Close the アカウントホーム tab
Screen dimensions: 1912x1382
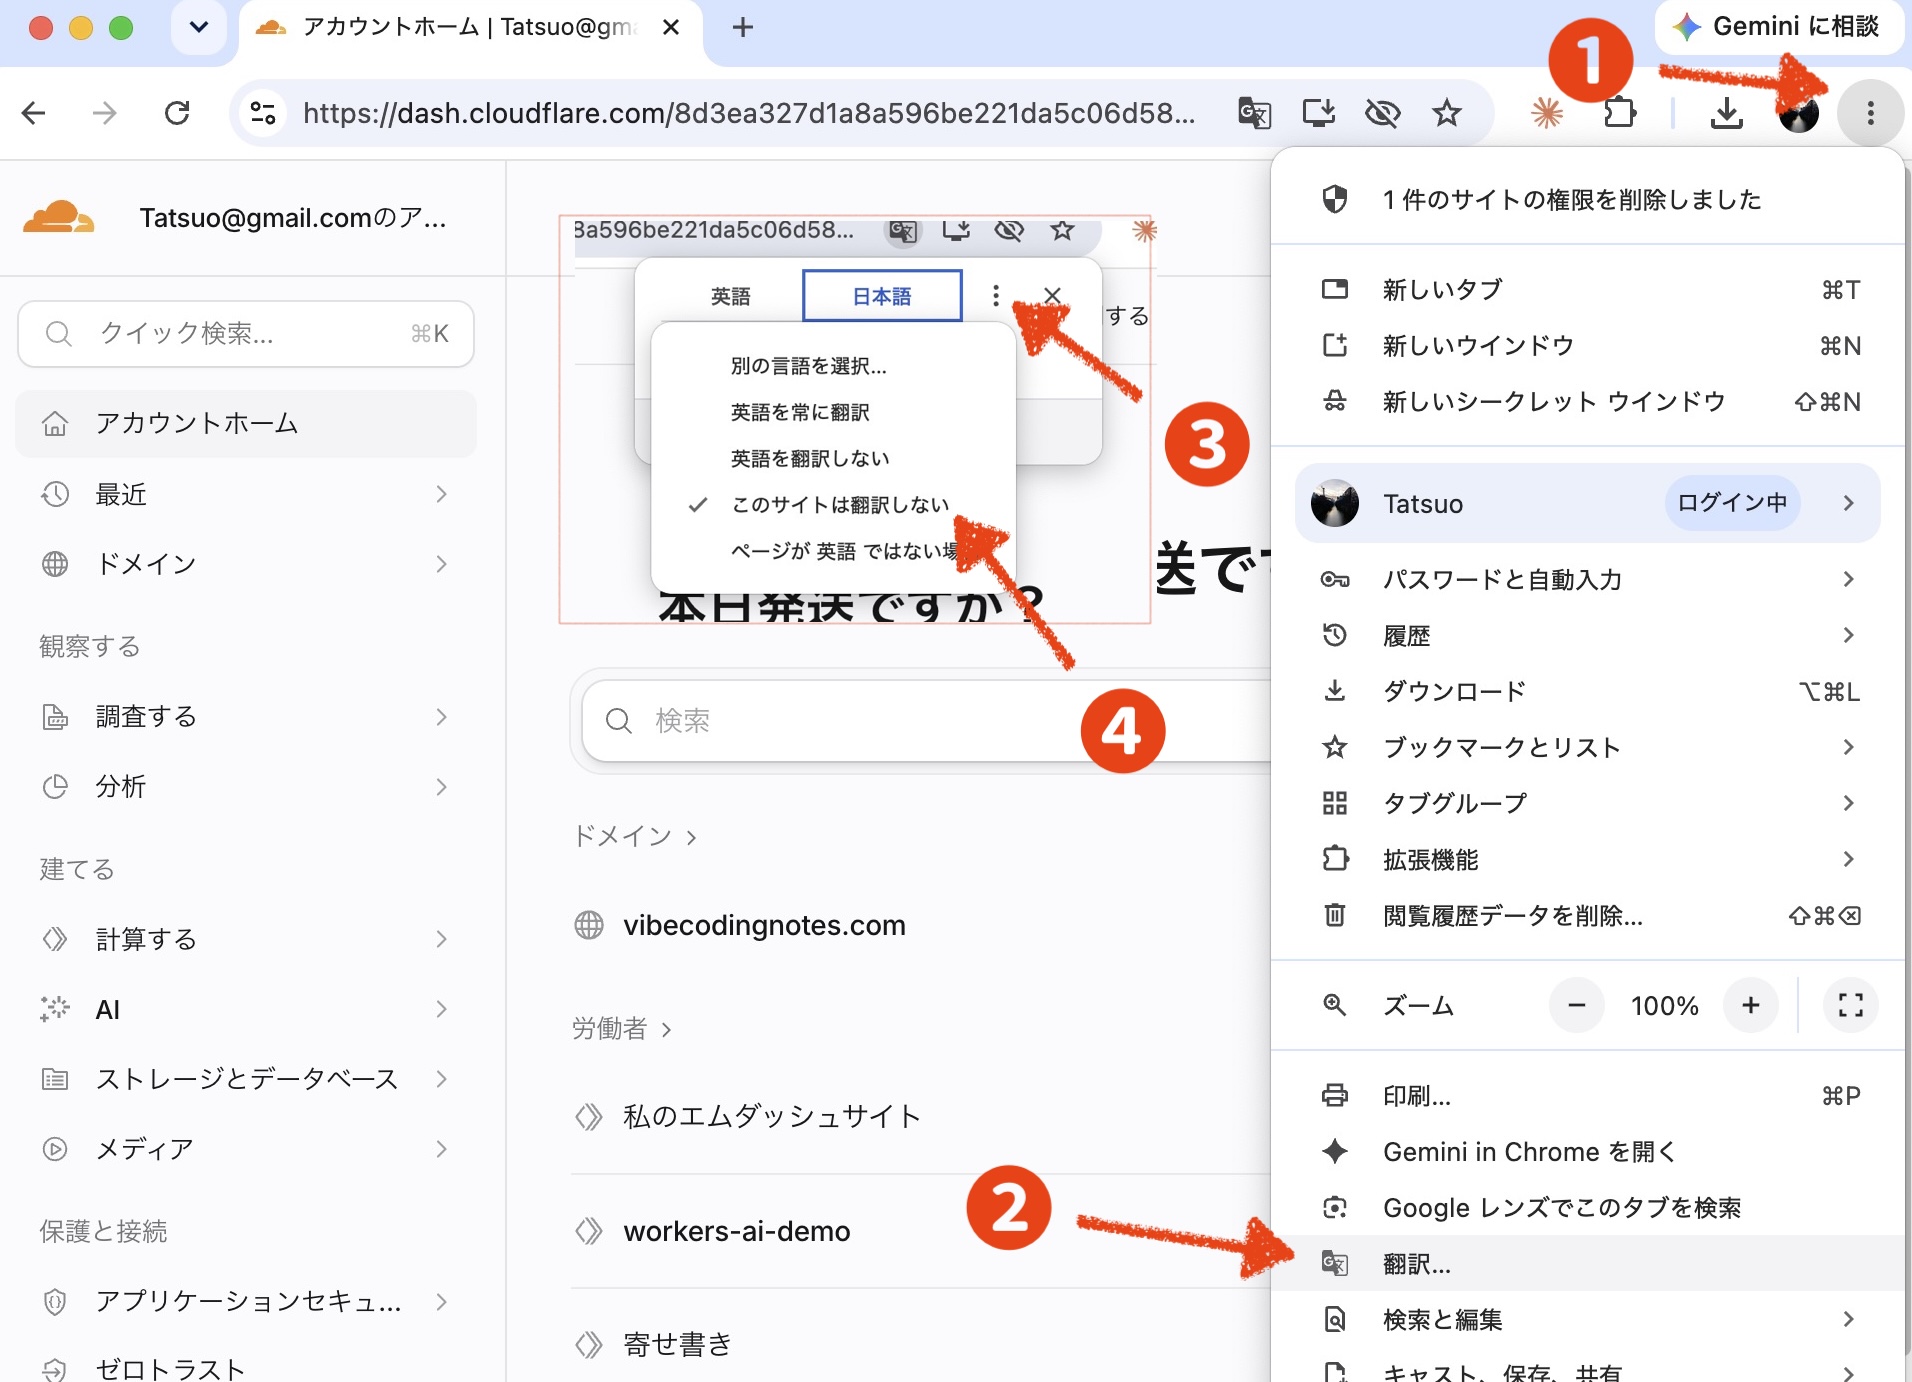(x=671, y=27)
